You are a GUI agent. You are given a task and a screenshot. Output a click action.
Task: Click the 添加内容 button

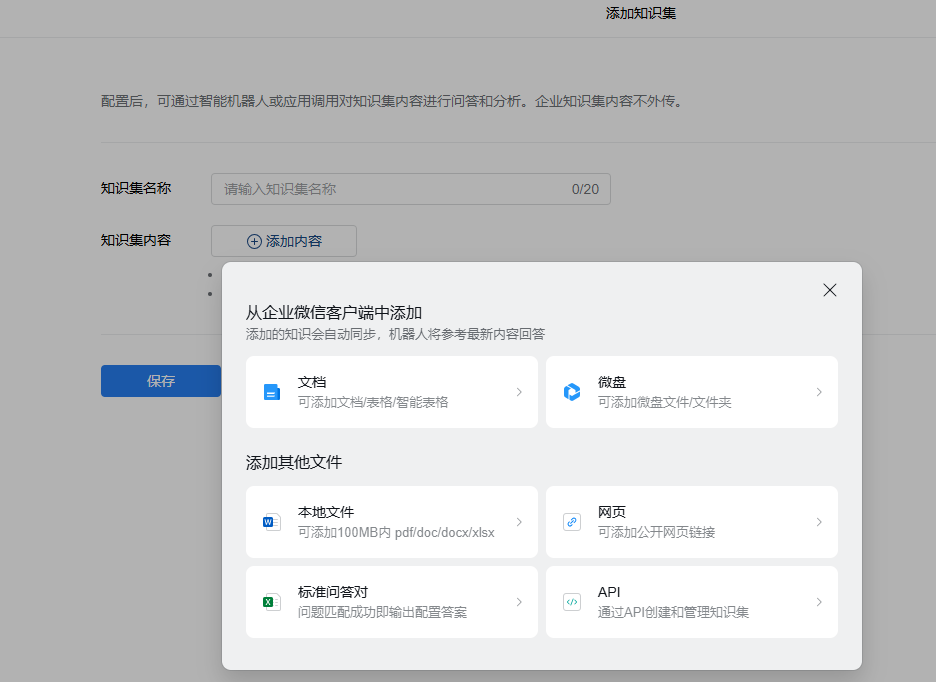(284, 241)
